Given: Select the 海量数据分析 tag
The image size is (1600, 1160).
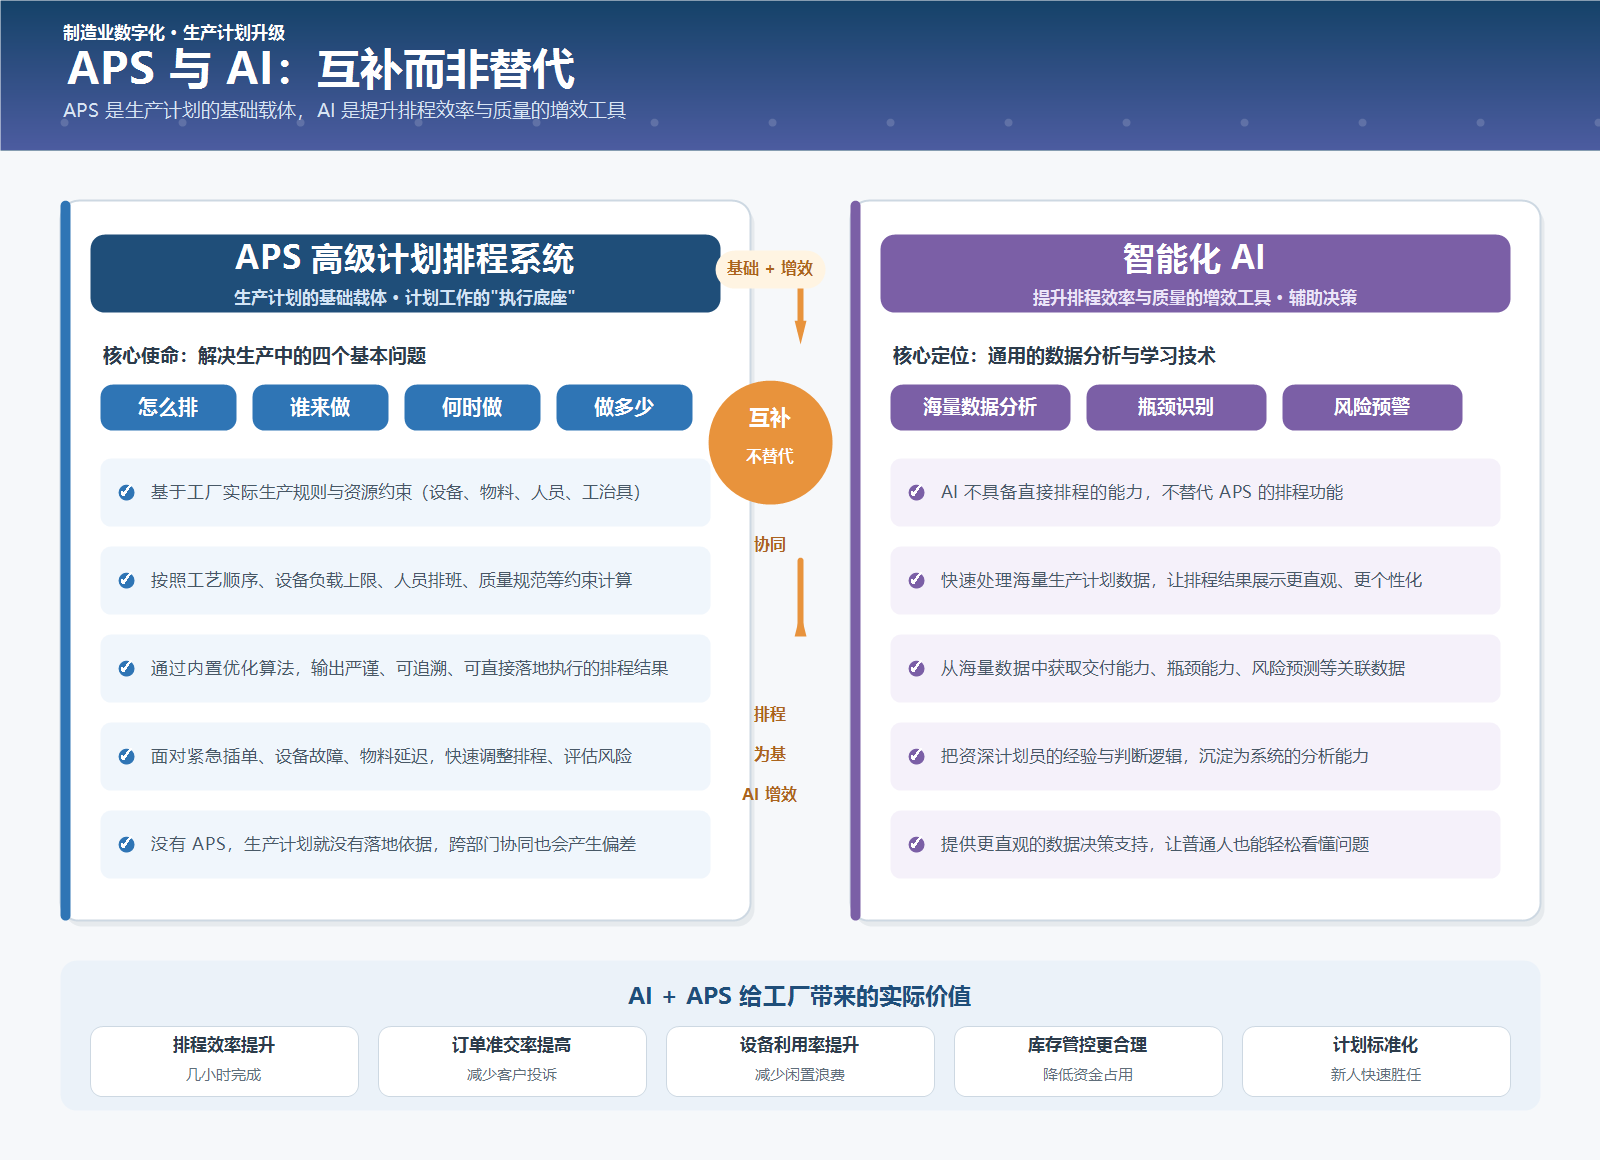Looking at the screenshot, I should 980,407.
